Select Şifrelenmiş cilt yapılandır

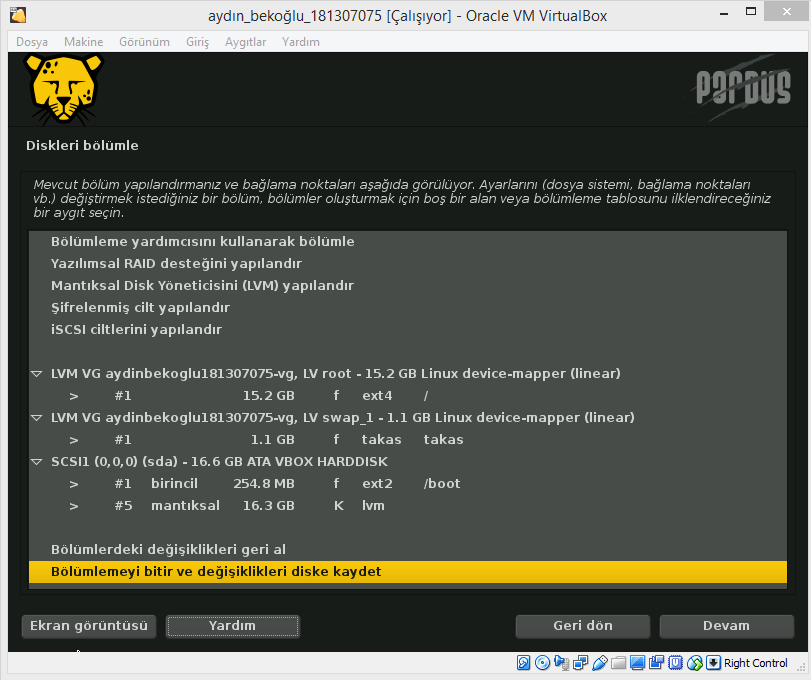coord(408,308)
